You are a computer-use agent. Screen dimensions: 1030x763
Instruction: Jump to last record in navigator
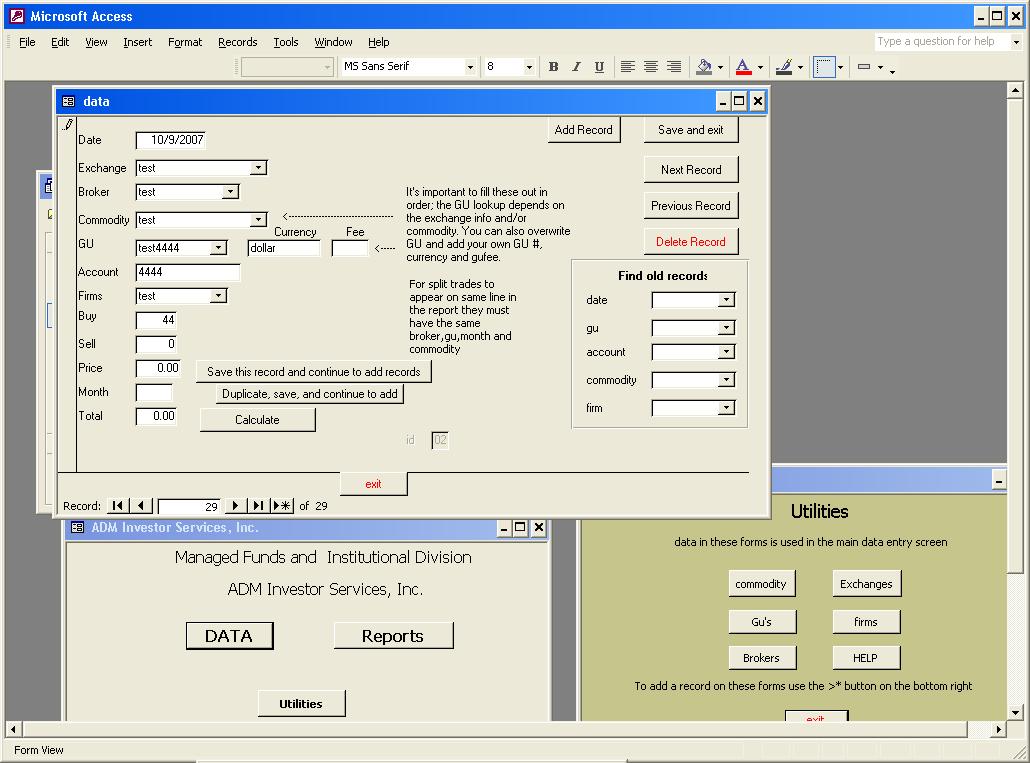coord(258,506)
